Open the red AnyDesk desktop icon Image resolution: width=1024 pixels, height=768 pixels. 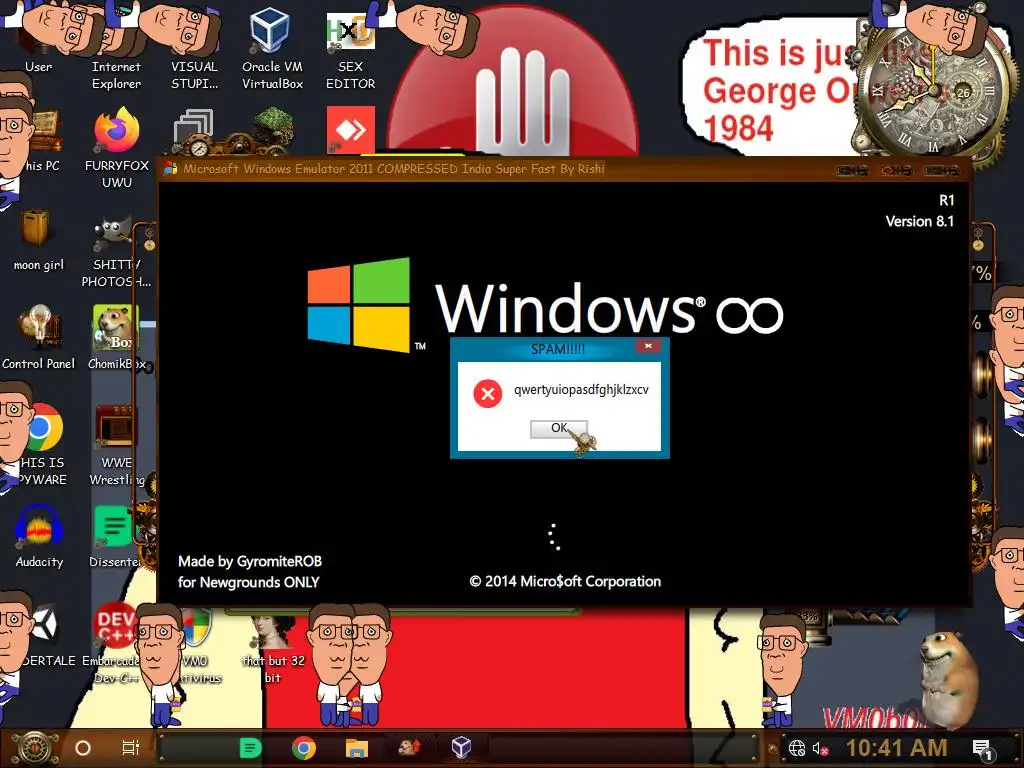(351, 129)
